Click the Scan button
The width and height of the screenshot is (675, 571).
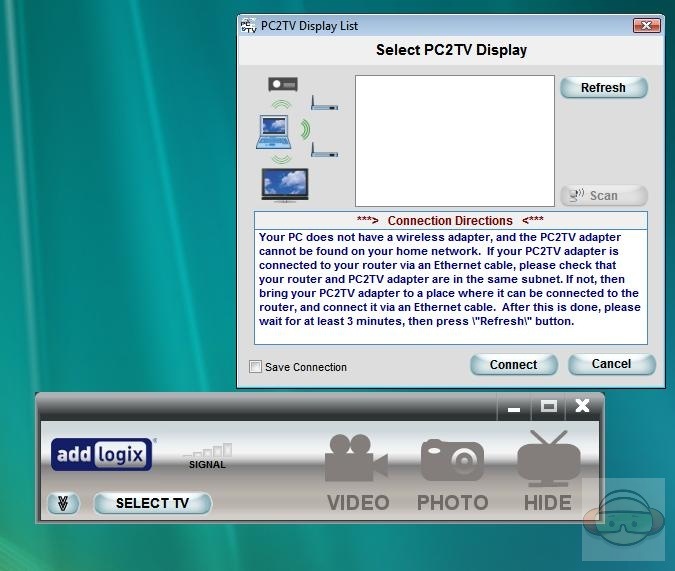coord(603,196)
